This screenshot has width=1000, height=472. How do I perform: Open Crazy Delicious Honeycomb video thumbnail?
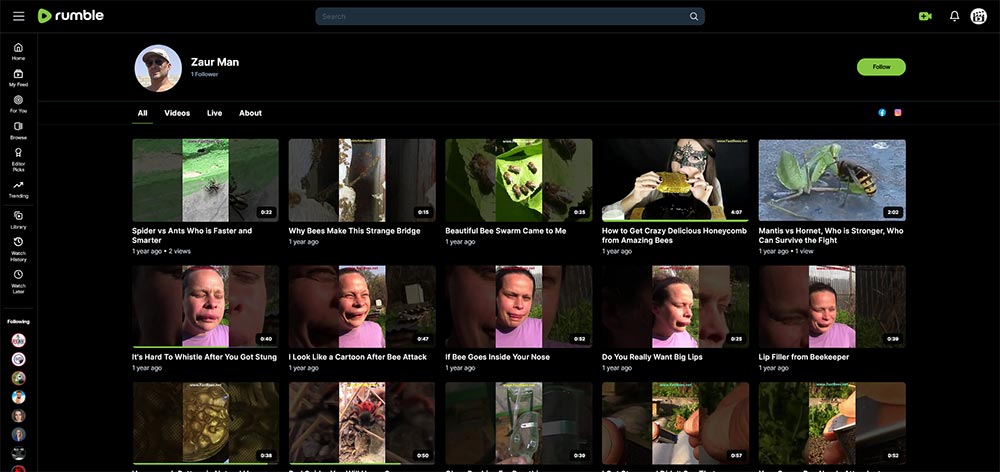(675, 180)
